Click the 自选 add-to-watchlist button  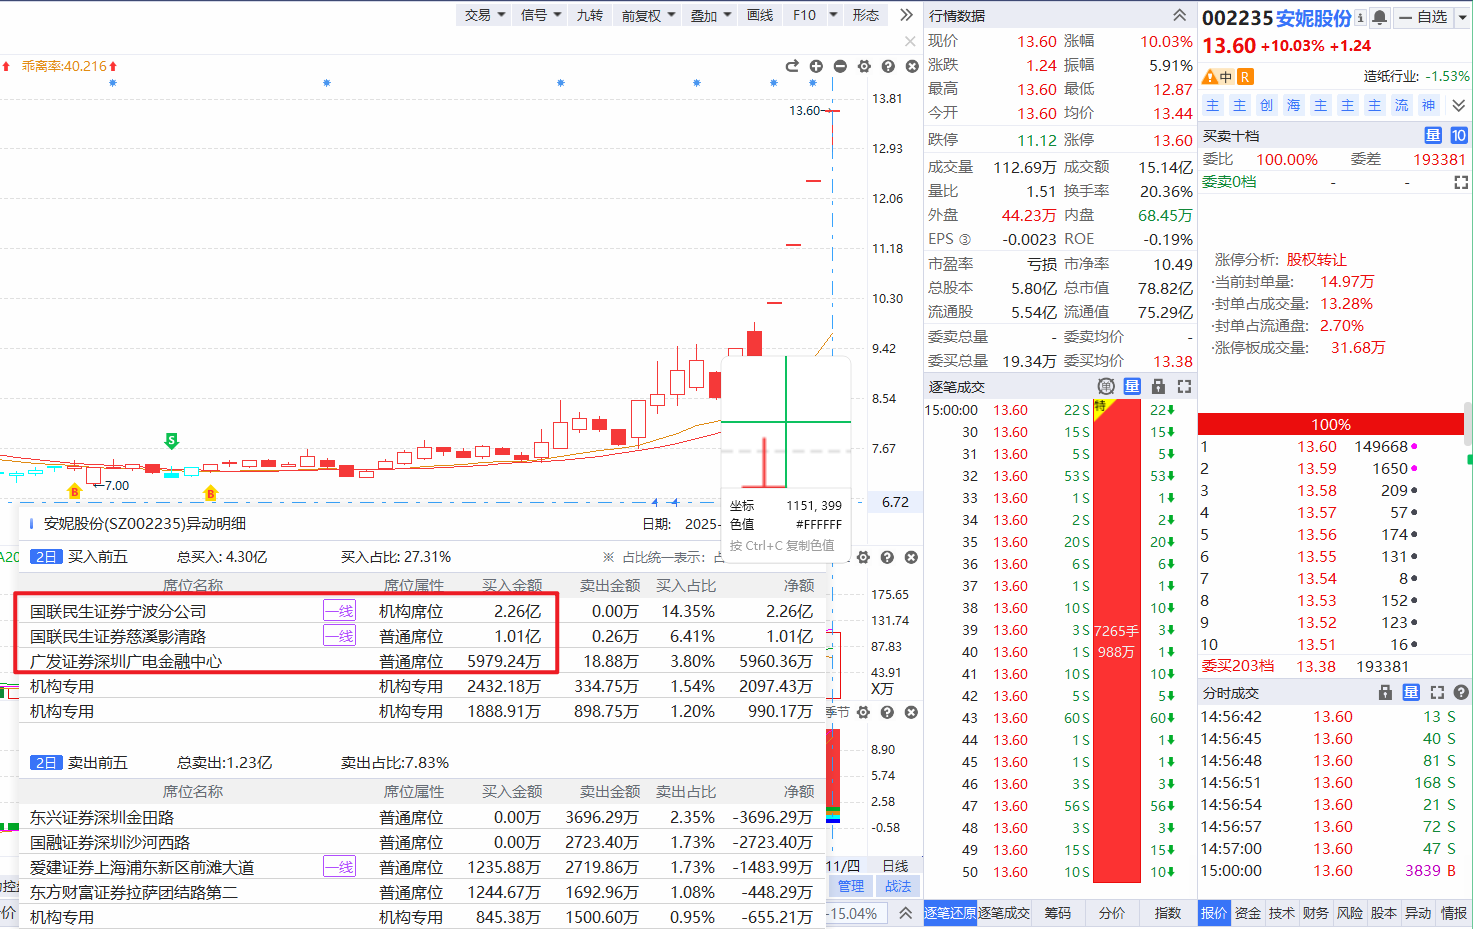1423,18
